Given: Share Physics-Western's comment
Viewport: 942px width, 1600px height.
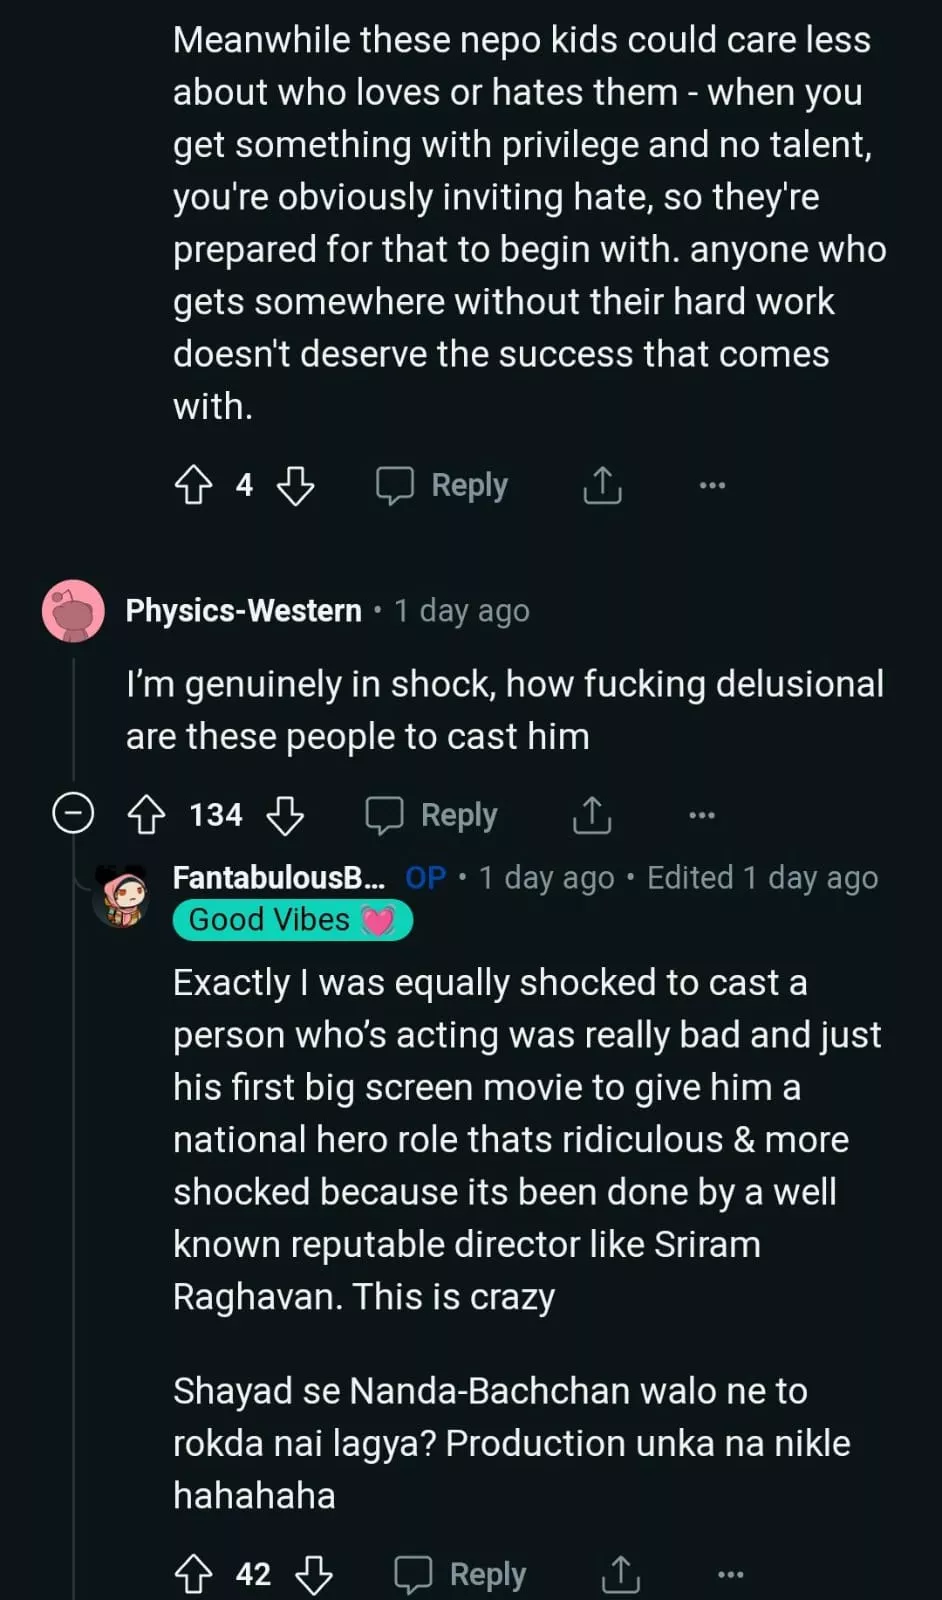Looking at the screenshot, I should (592, 815).
